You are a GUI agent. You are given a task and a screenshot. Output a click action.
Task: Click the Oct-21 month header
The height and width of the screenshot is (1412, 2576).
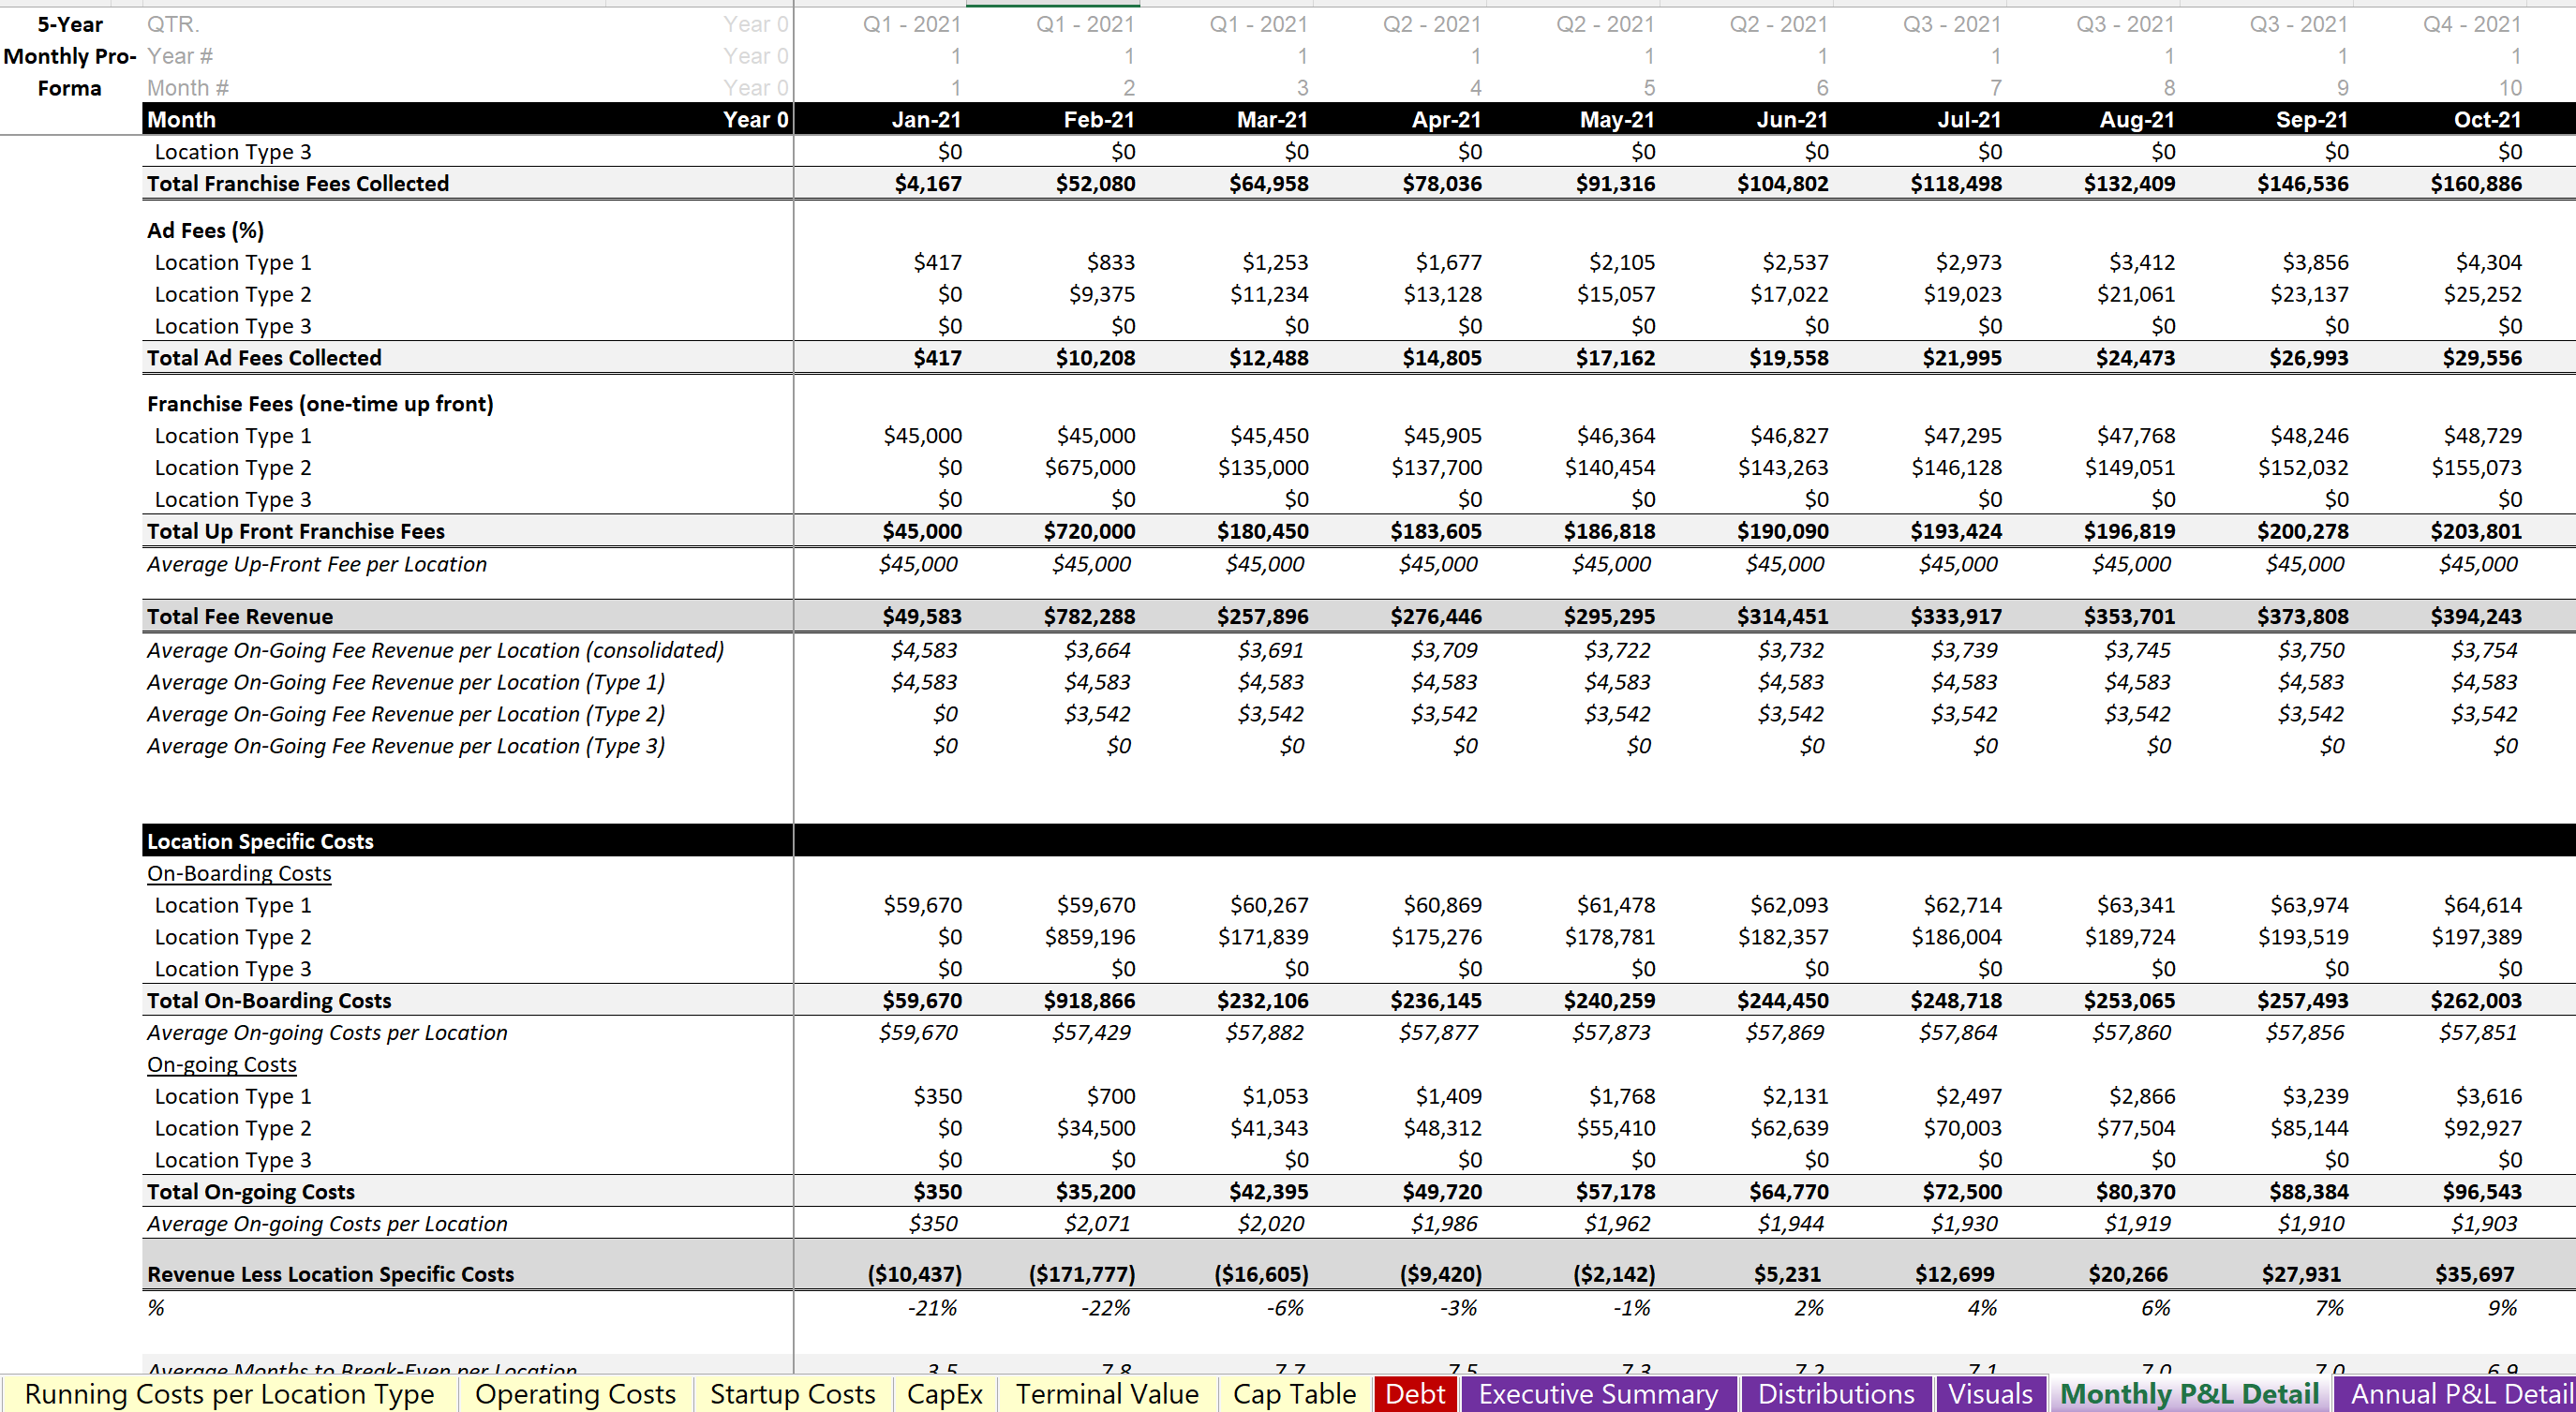2487,120
